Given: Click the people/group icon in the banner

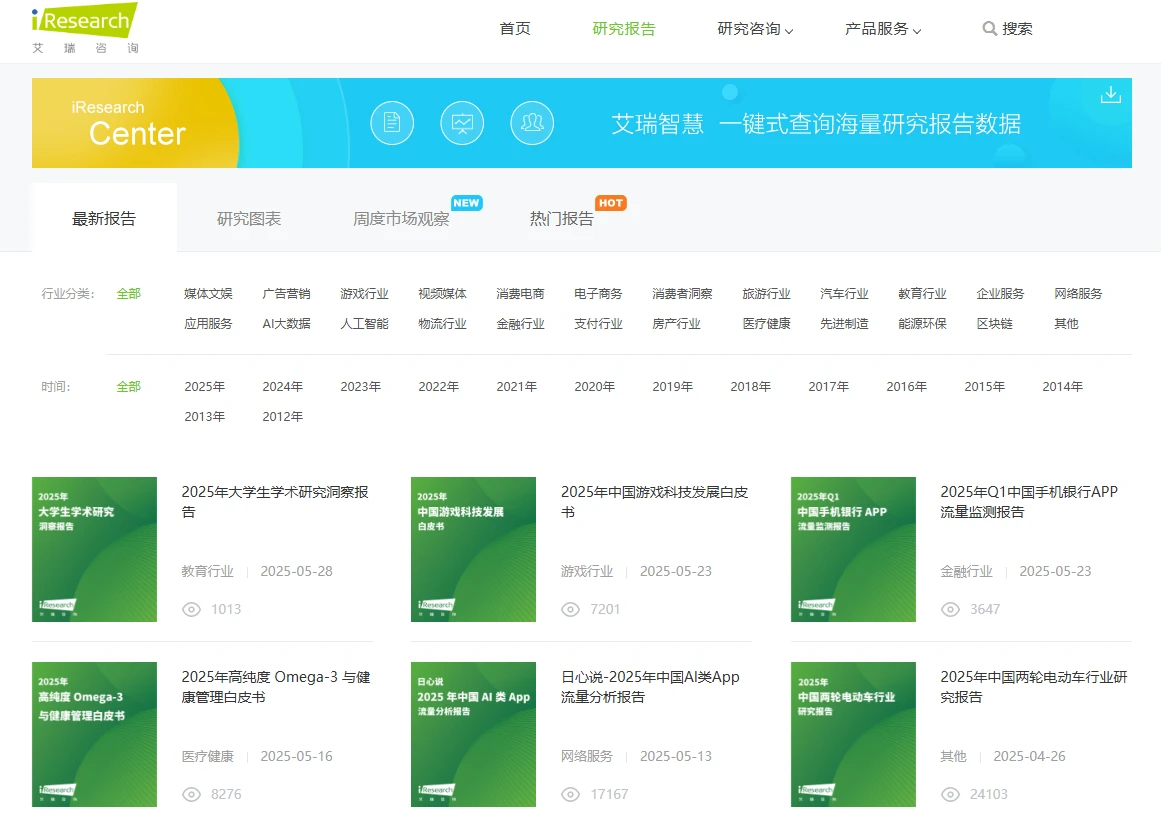Looking at the screenshot, I should 532,122.
